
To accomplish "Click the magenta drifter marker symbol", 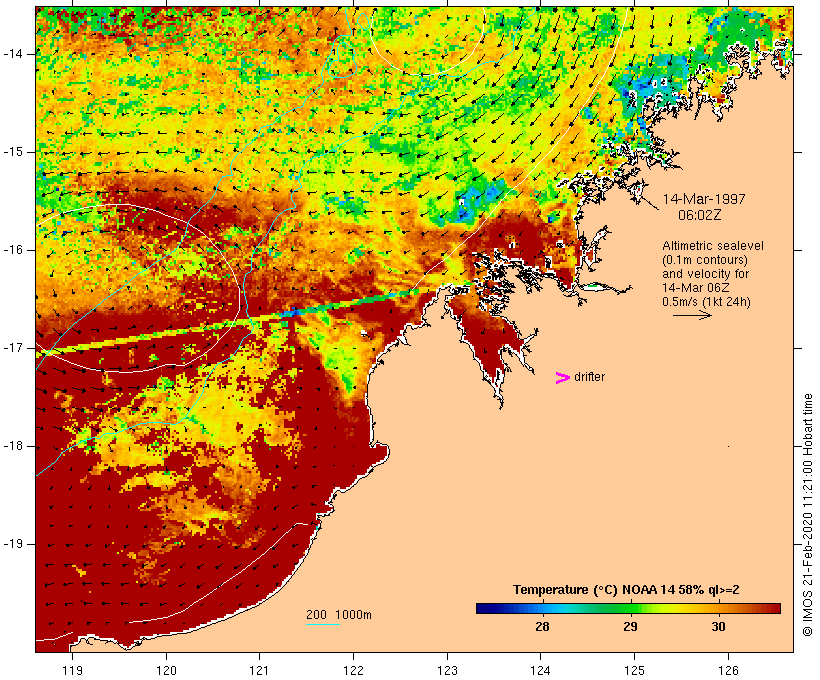I will coord(562,378).
